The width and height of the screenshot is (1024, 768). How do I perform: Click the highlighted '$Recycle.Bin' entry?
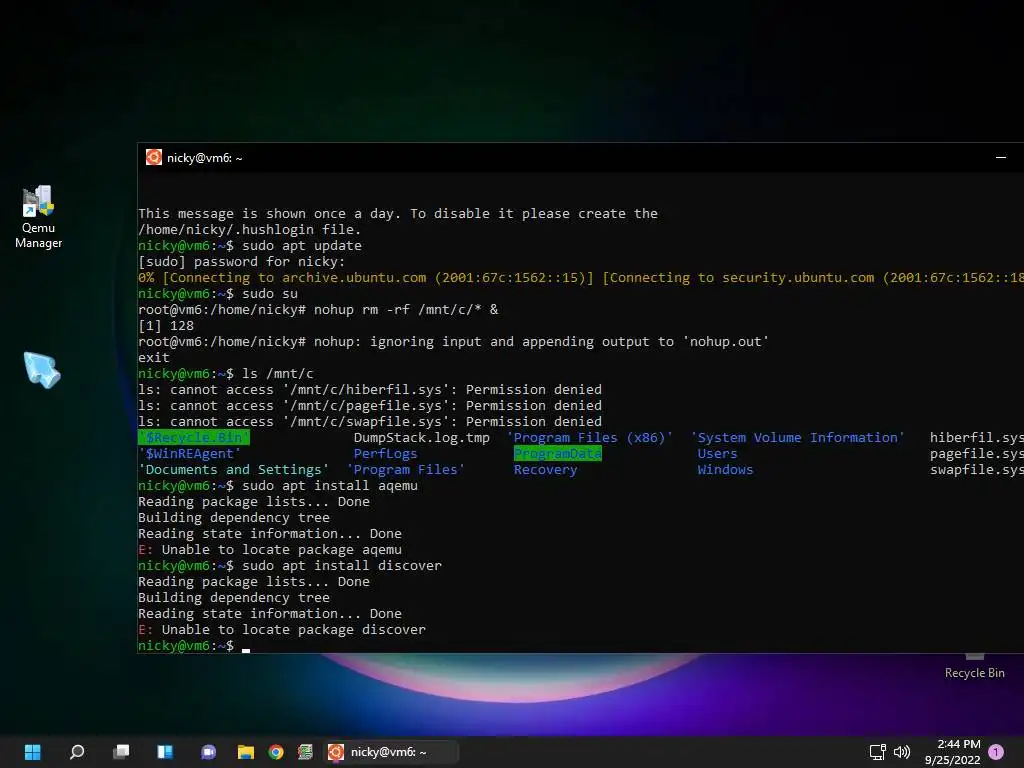click(x=194, y=438)
